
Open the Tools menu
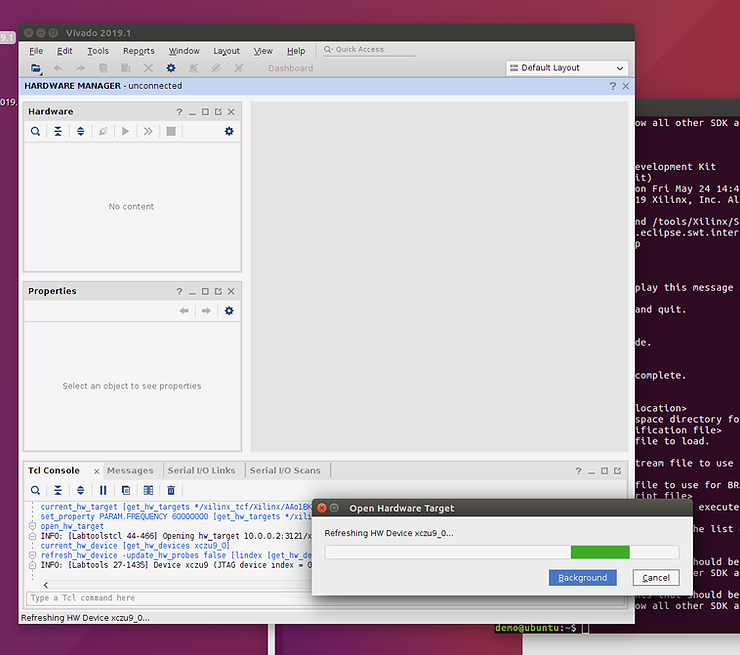point(98,51)
